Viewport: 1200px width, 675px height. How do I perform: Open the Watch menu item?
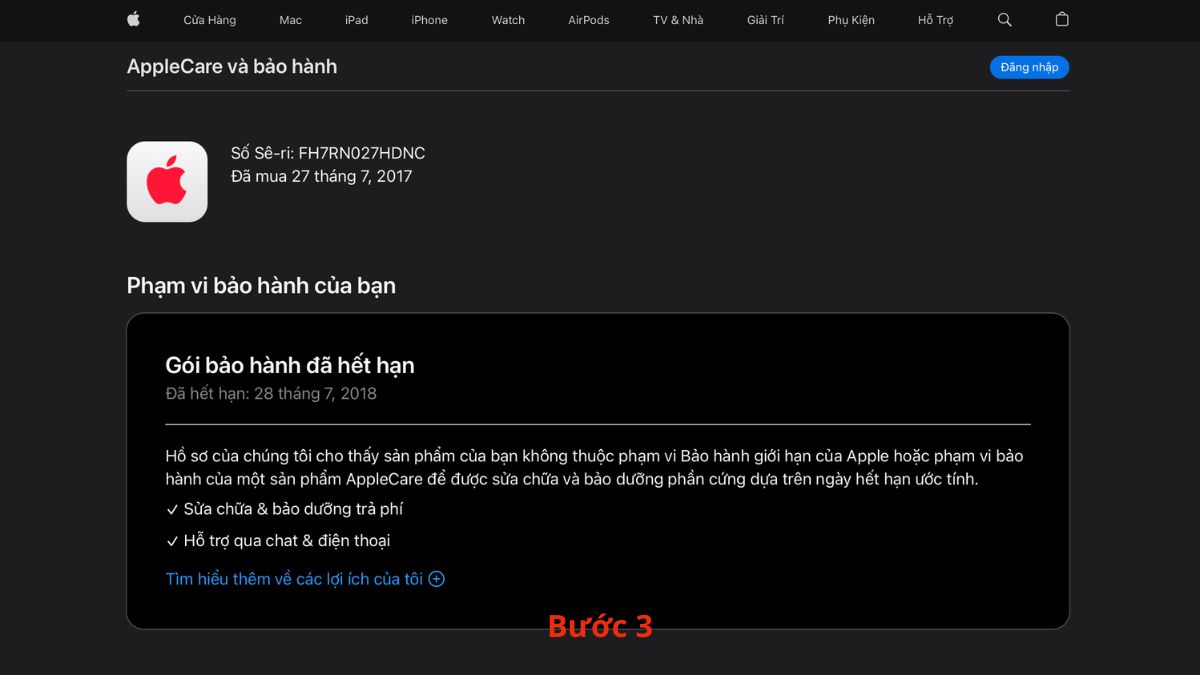click(507, 19)
